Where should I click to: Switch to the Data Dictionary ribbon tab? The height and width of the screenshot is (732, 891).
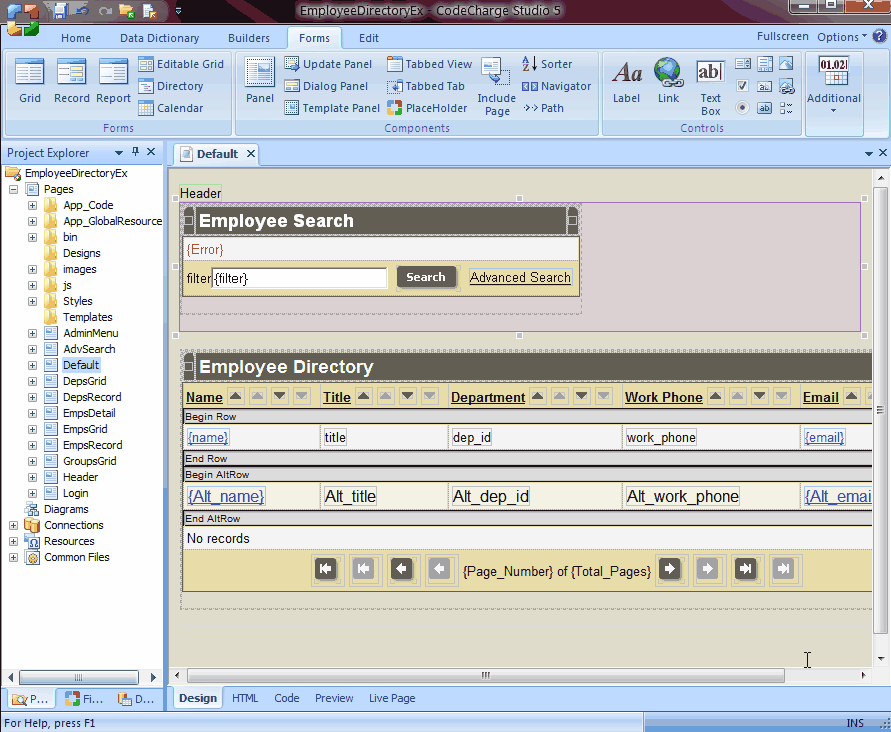159,38
